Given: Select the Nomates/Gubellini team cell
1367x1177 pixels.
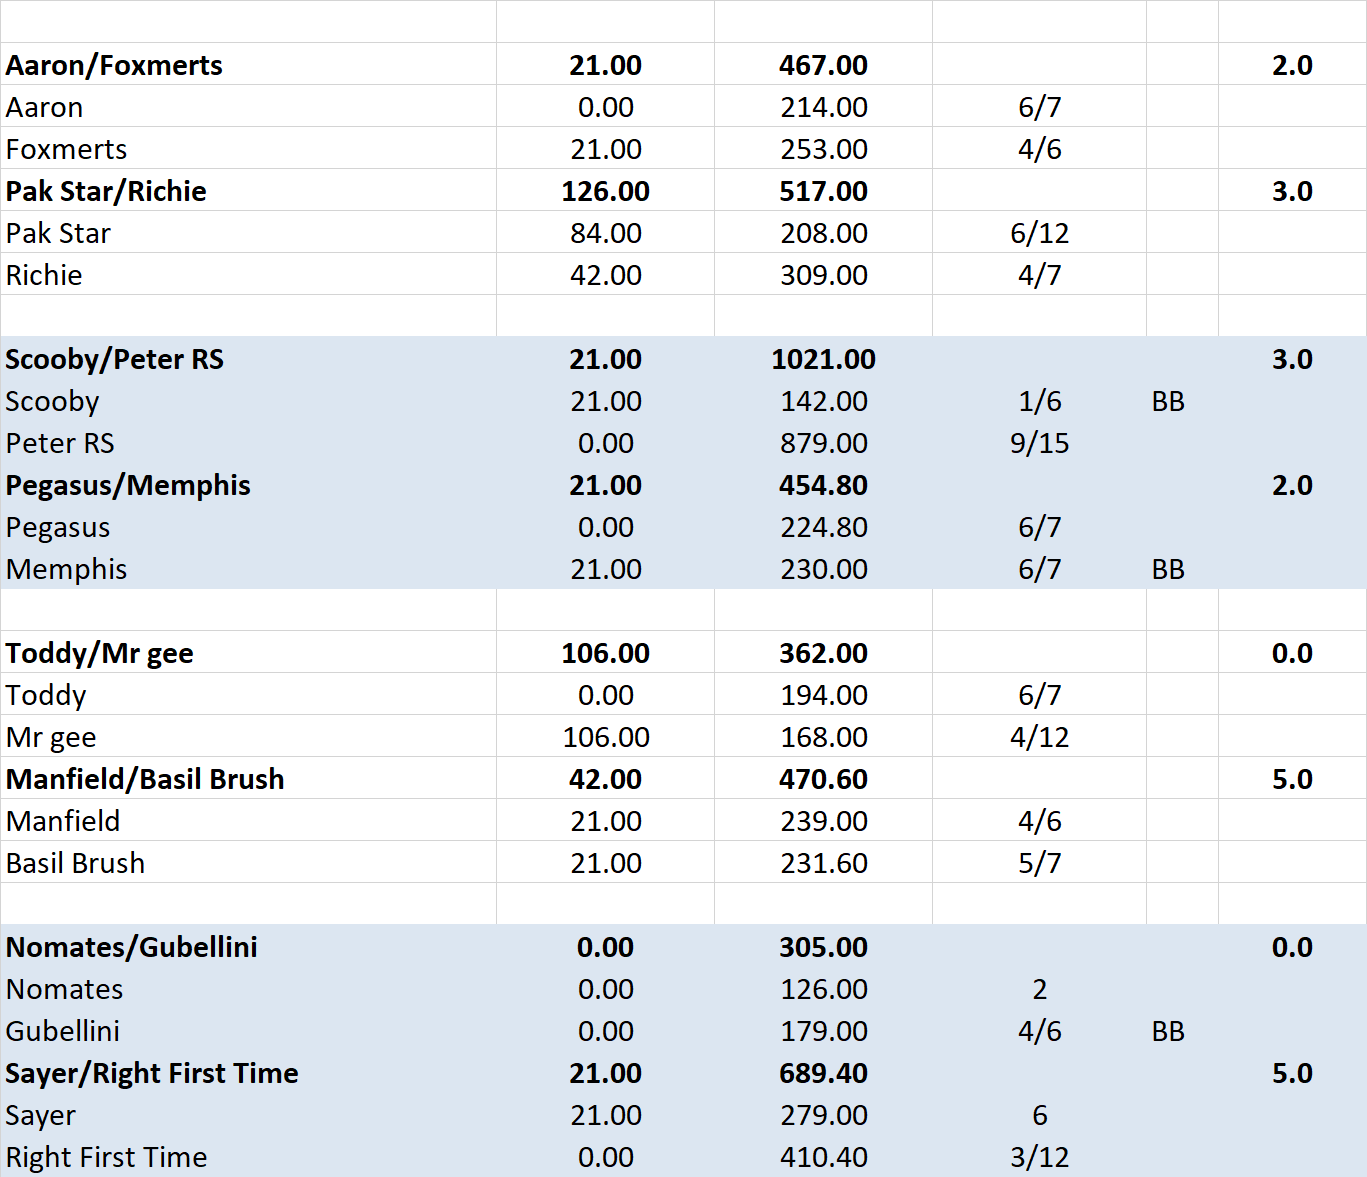Looking at the screenshot, I should (132, 947).
